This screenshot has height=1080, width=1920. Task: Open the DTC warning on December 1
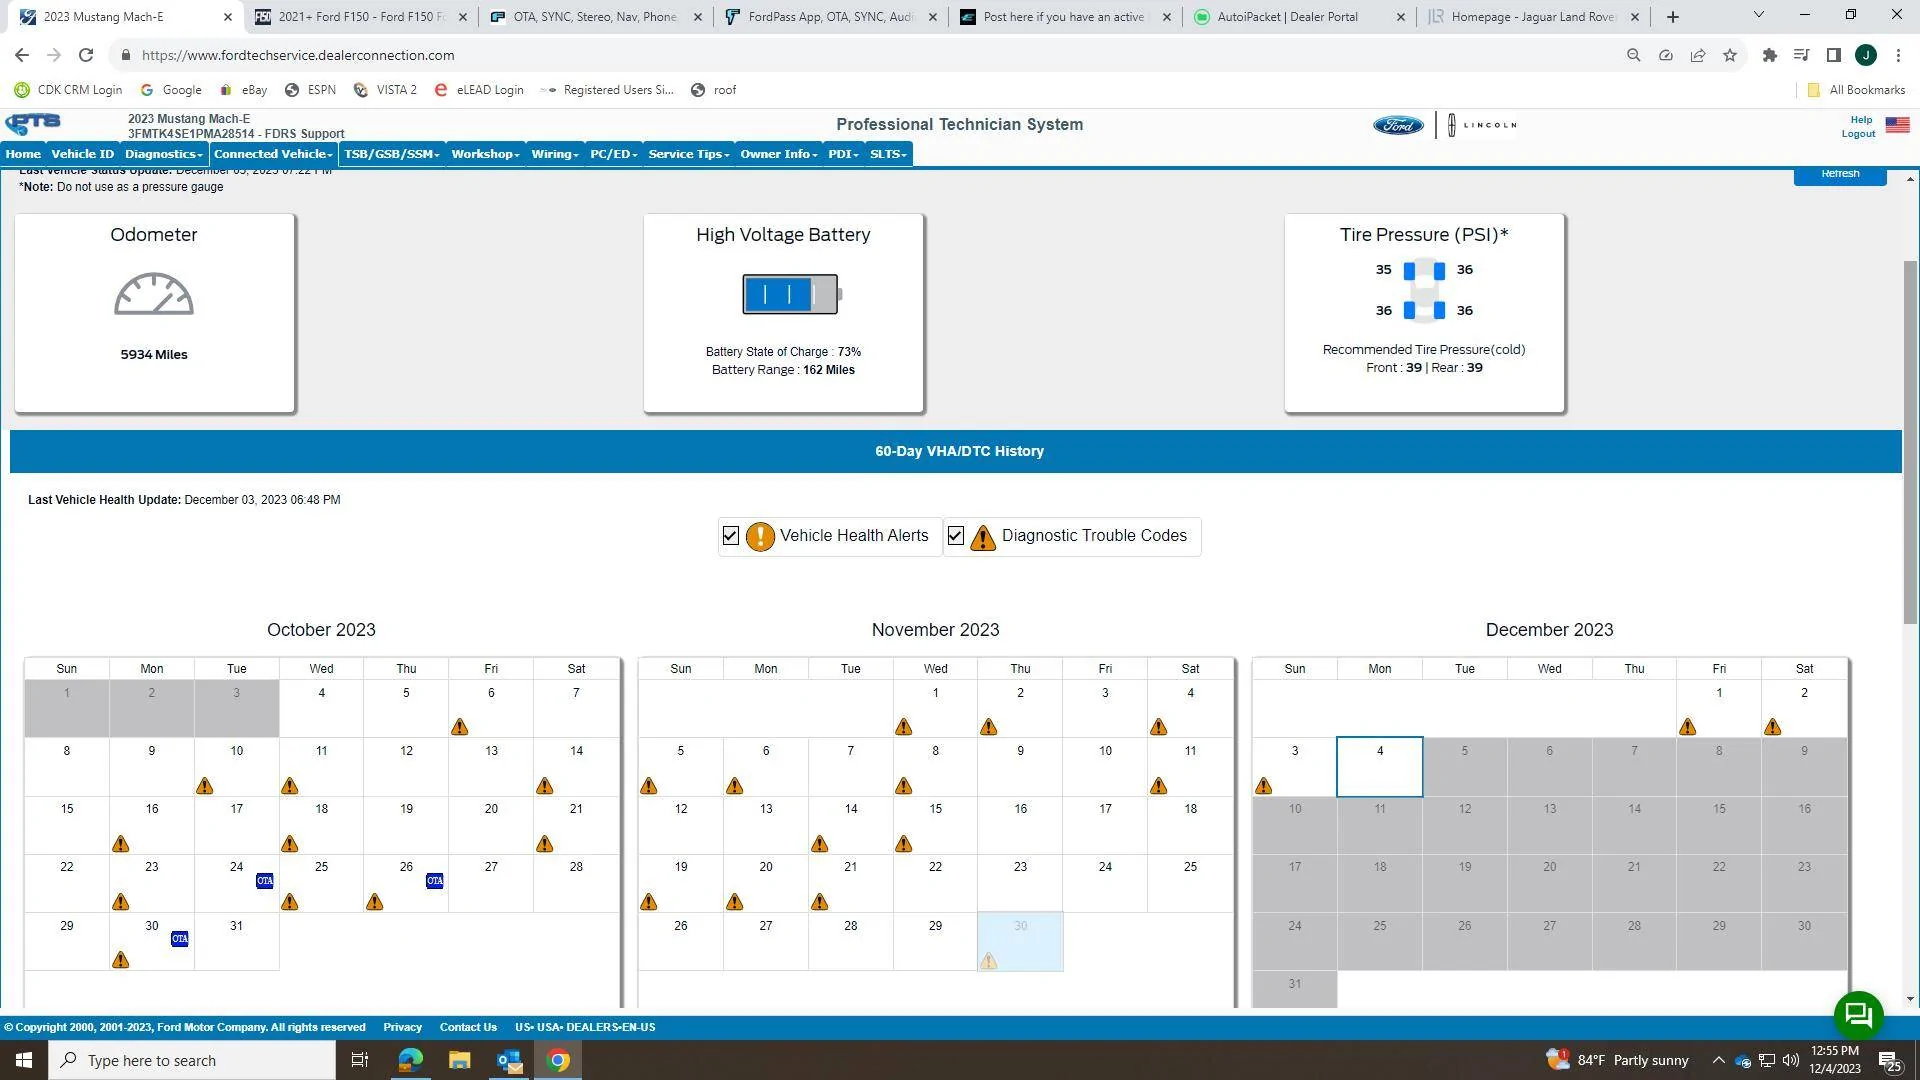tap(1687, 727)
